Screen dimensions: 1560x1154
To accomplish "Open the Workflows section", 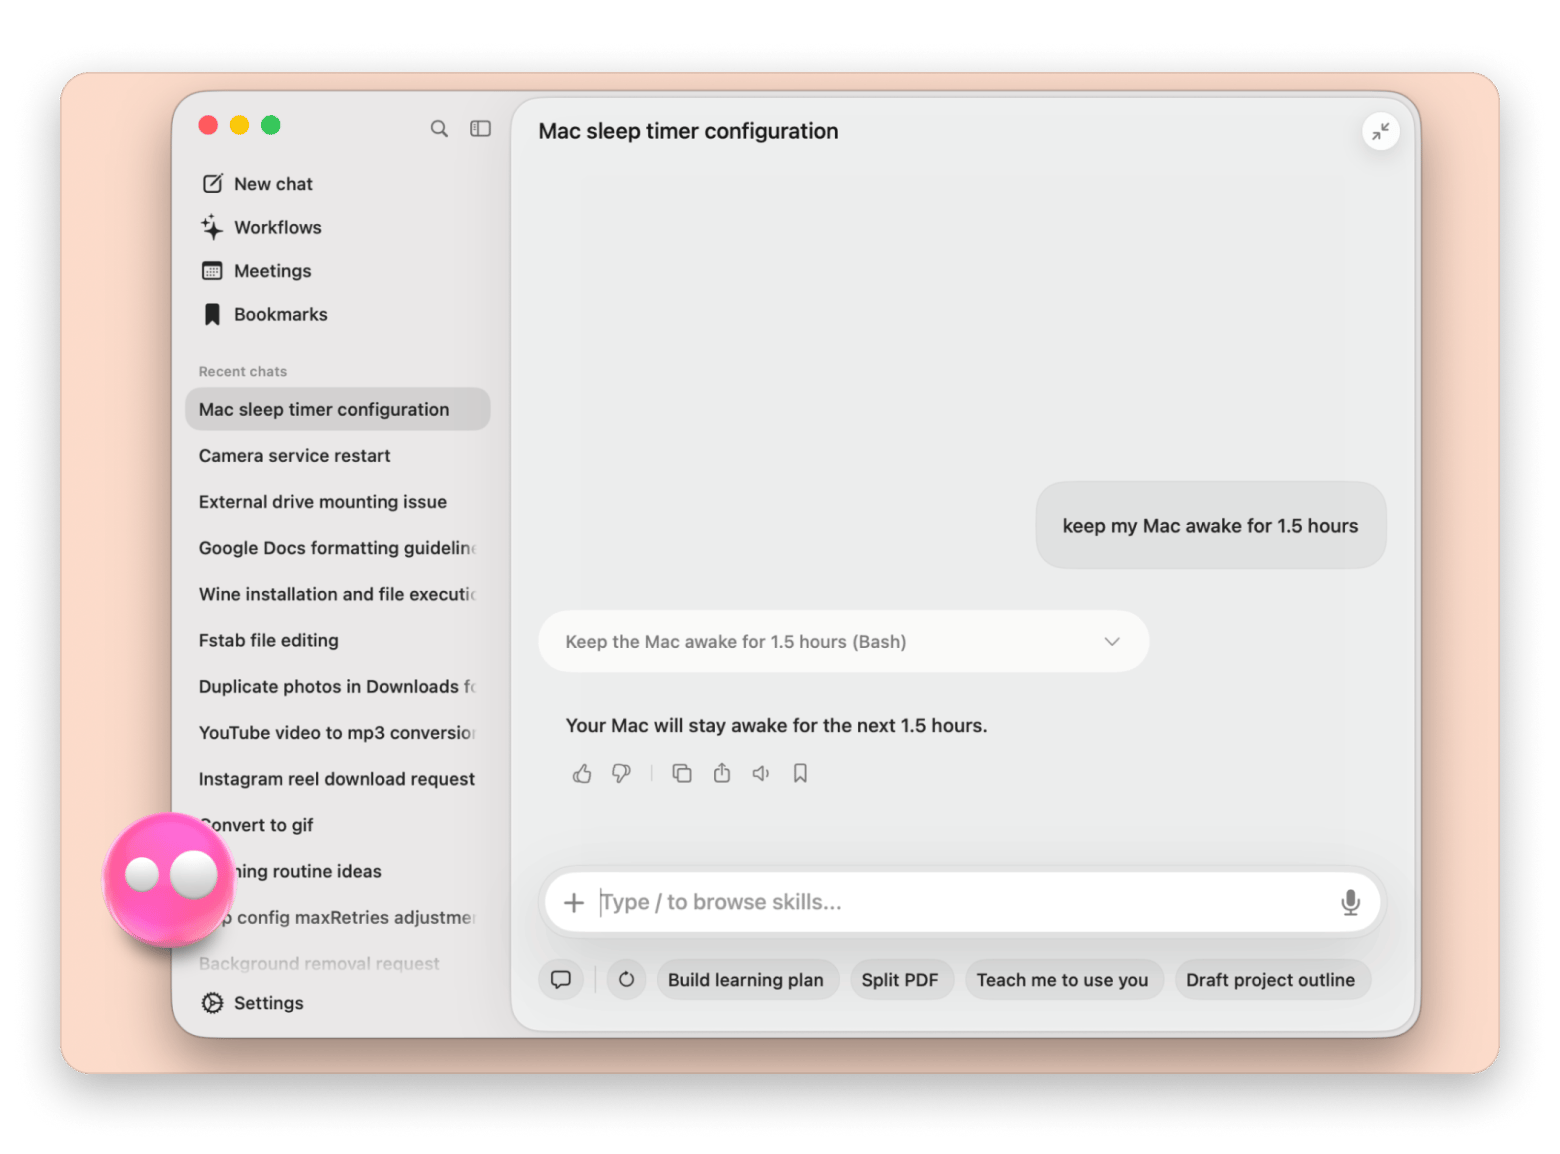I will point(262,228).
